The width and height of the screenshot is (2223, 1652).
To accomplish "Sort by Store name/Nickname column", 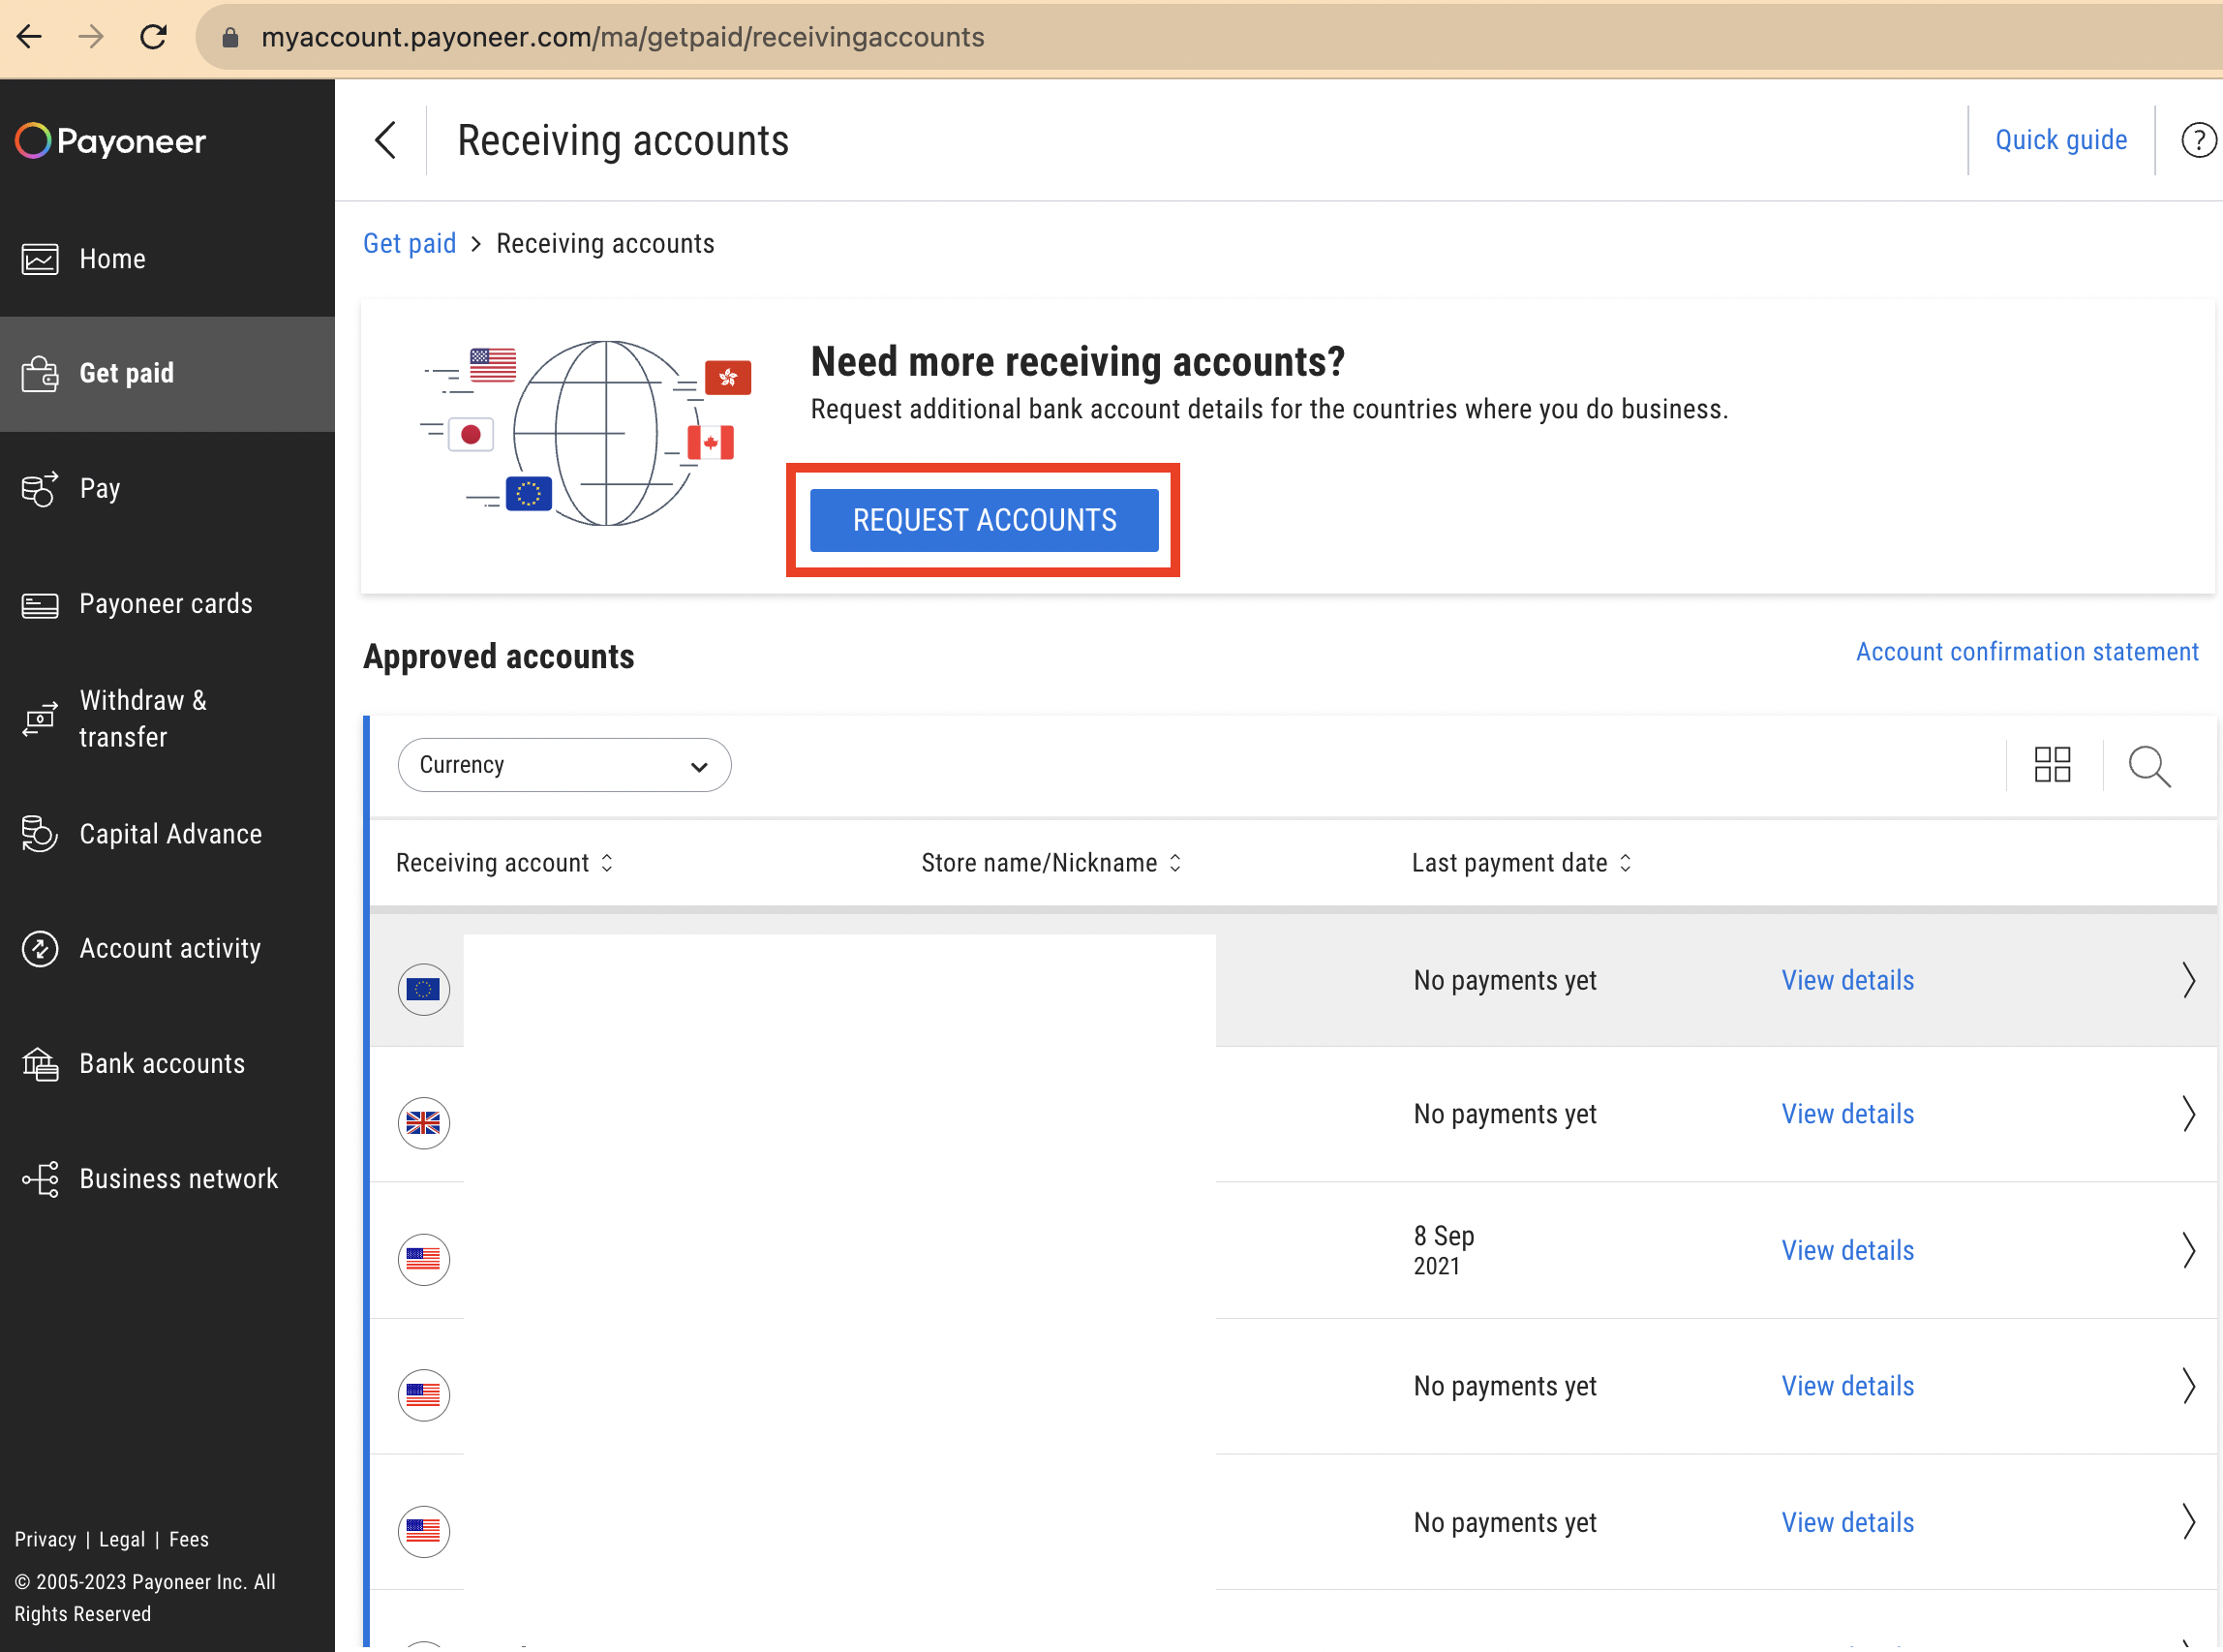I will [1051, 863].
